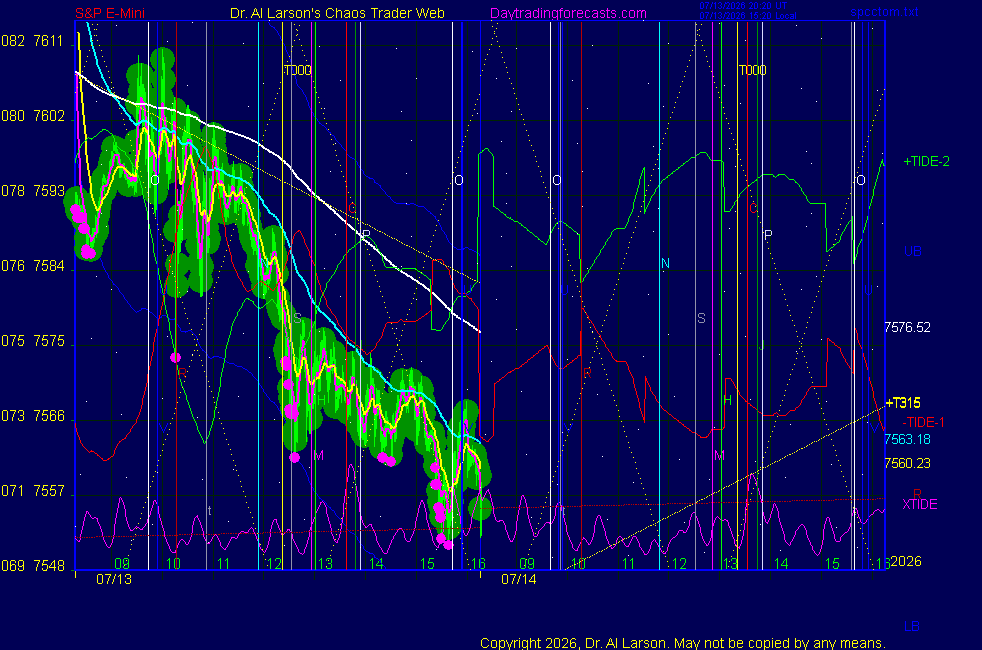Click the copyright notice for Dr. Al Larson
This screenshot has width=982, height=650.
683,643
